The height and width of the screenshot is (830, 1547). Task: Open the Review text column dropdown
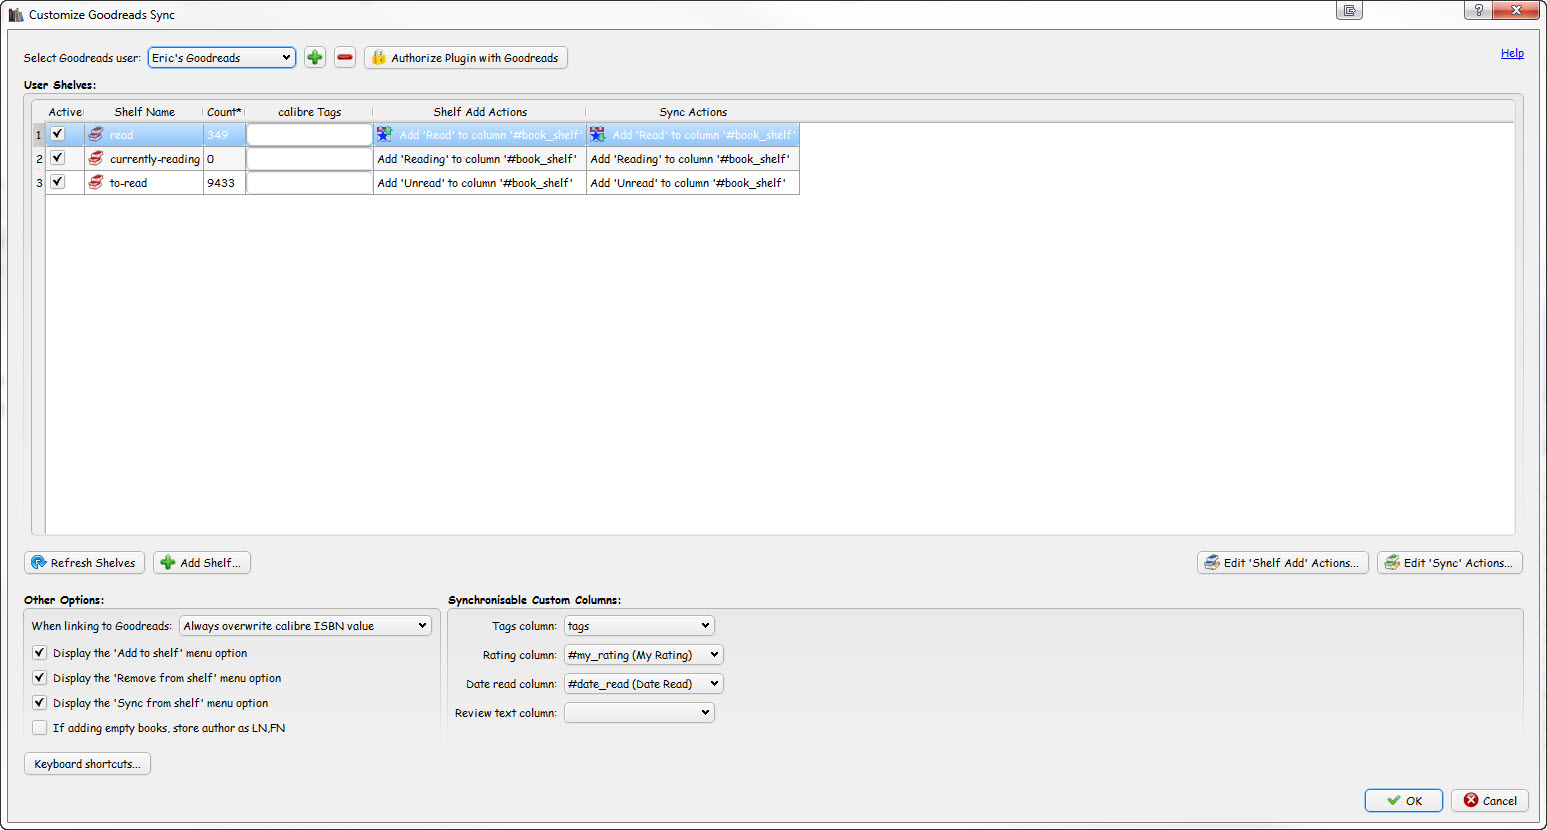pyautogui.click(x=639, y=713)
